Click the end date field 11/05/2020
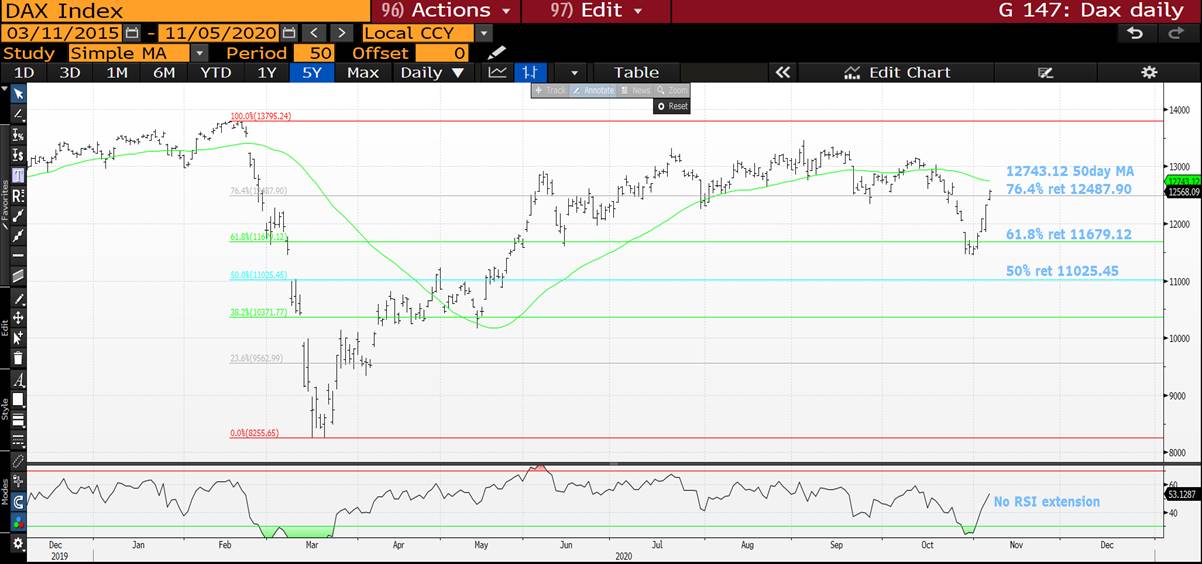 pyautogui.click(x=221, y=33)
